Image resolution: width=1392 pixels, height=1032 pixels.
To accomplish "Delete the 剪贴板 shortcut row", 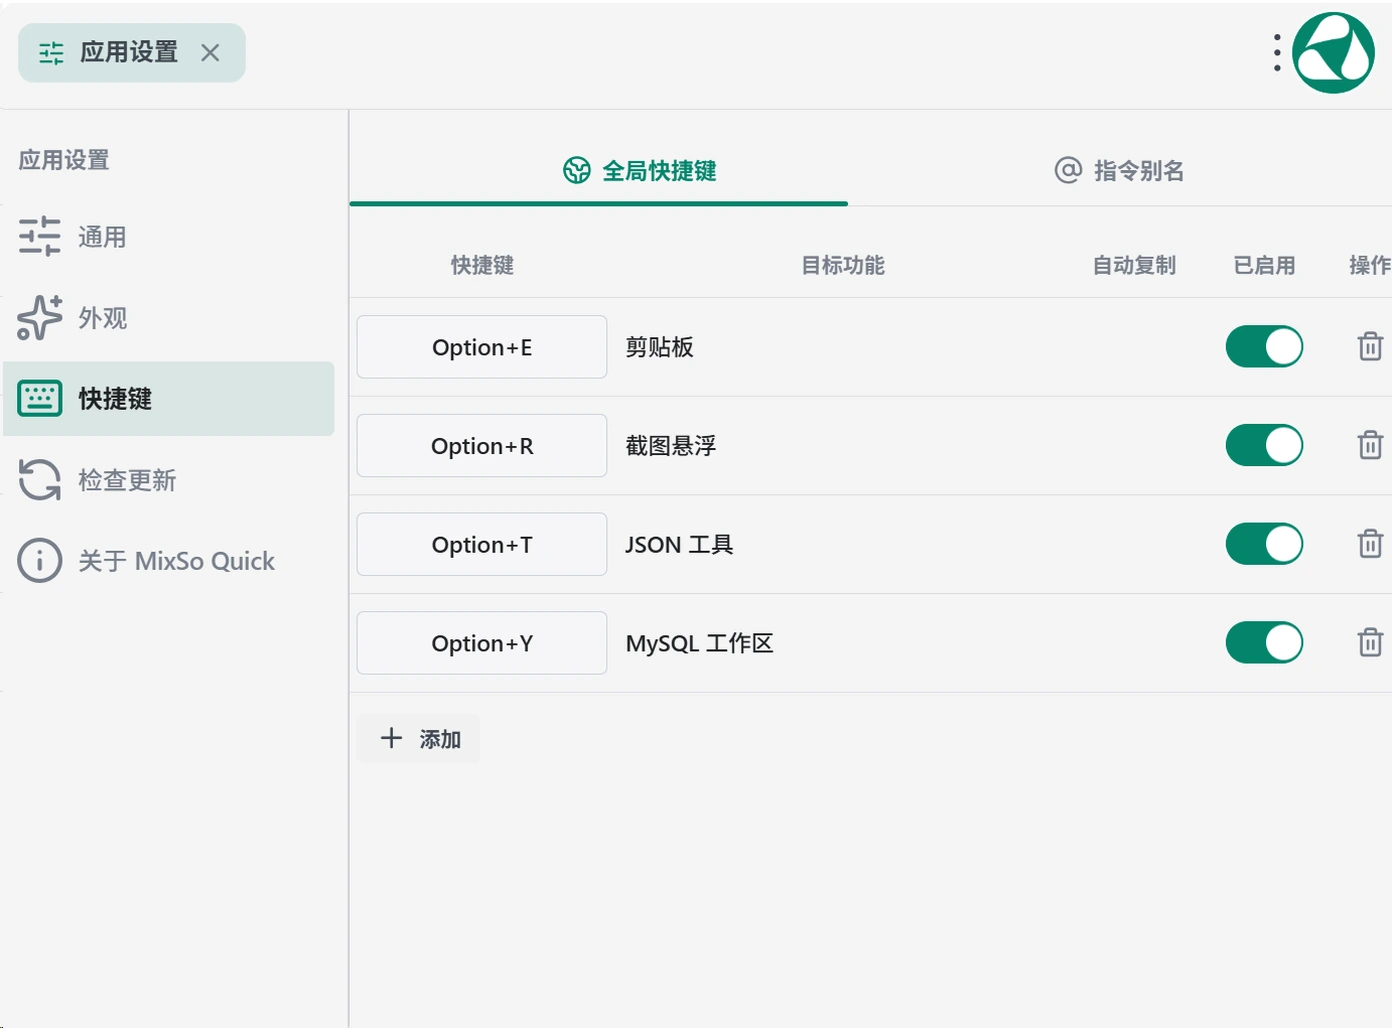I will [1370, 347].
